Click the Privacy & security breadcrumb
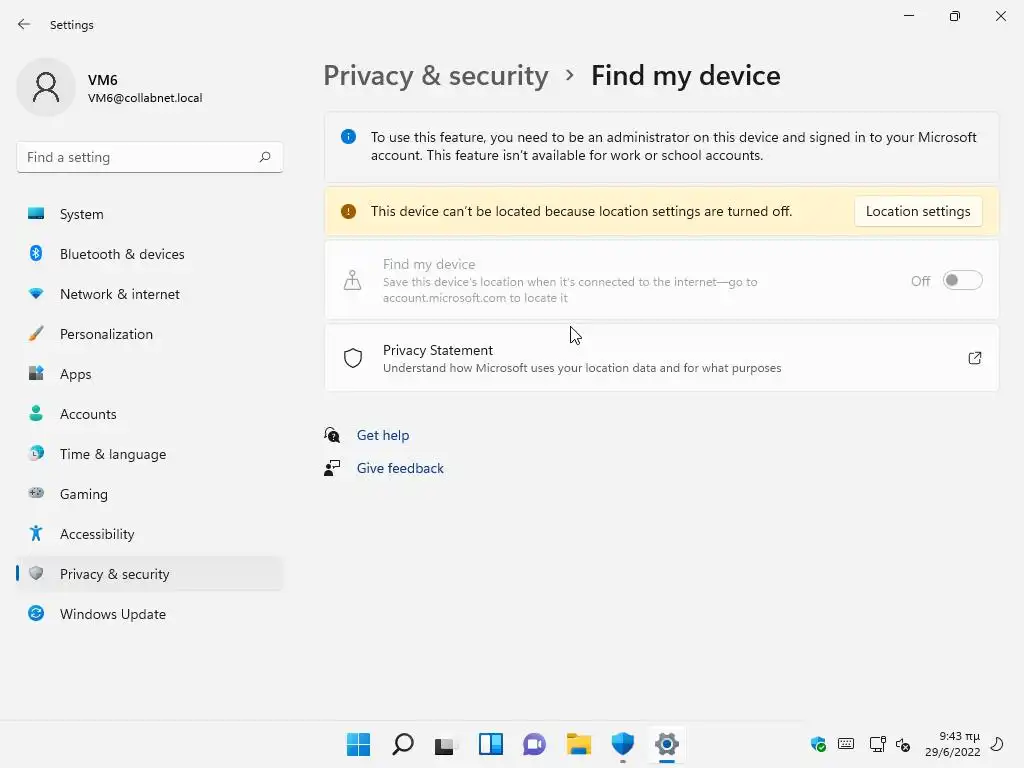Viewport: 1024px width, 768px height. tap(436, 76)
